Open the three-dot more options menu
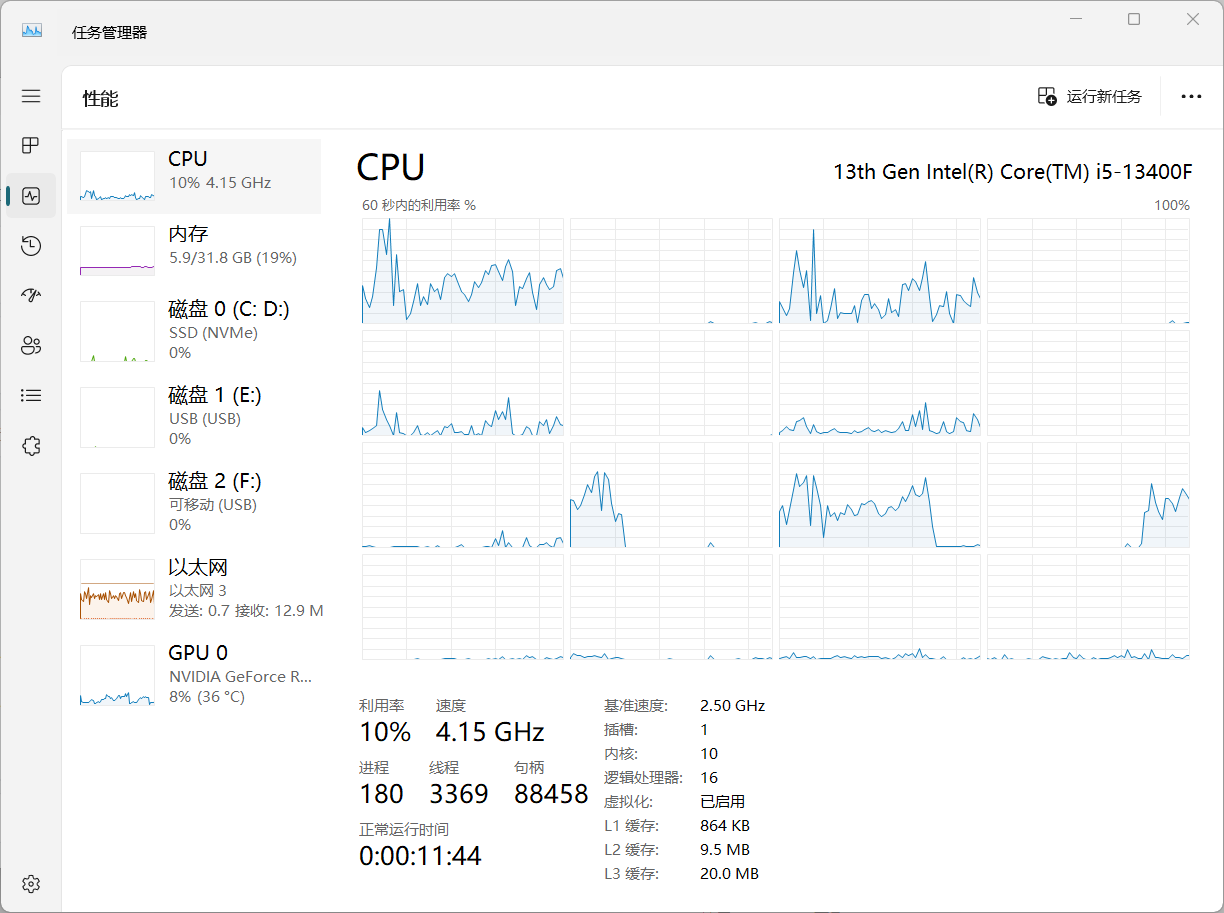 1191,97
